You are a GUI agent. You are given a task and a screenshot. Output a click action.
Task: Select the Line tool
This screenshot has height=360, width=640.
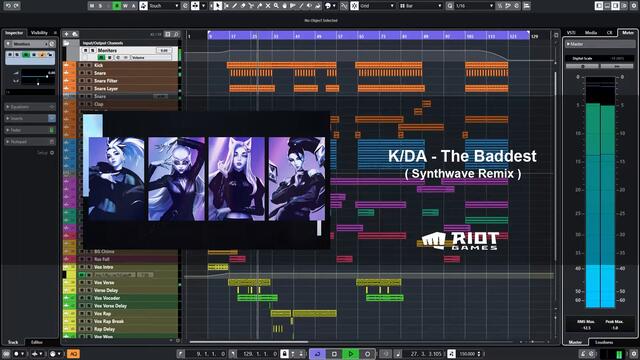(301, 6)
